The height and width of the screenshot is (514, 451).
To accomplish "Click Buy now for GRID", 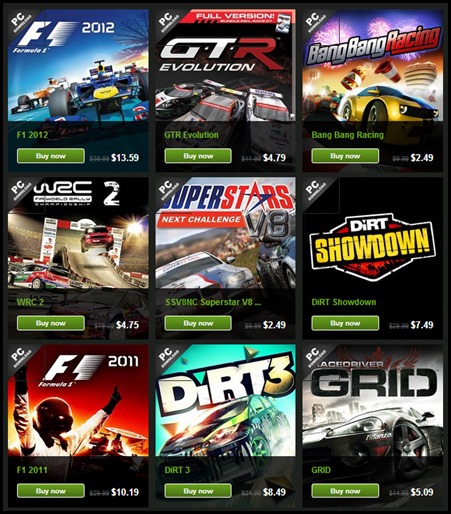I will (345, 491).
